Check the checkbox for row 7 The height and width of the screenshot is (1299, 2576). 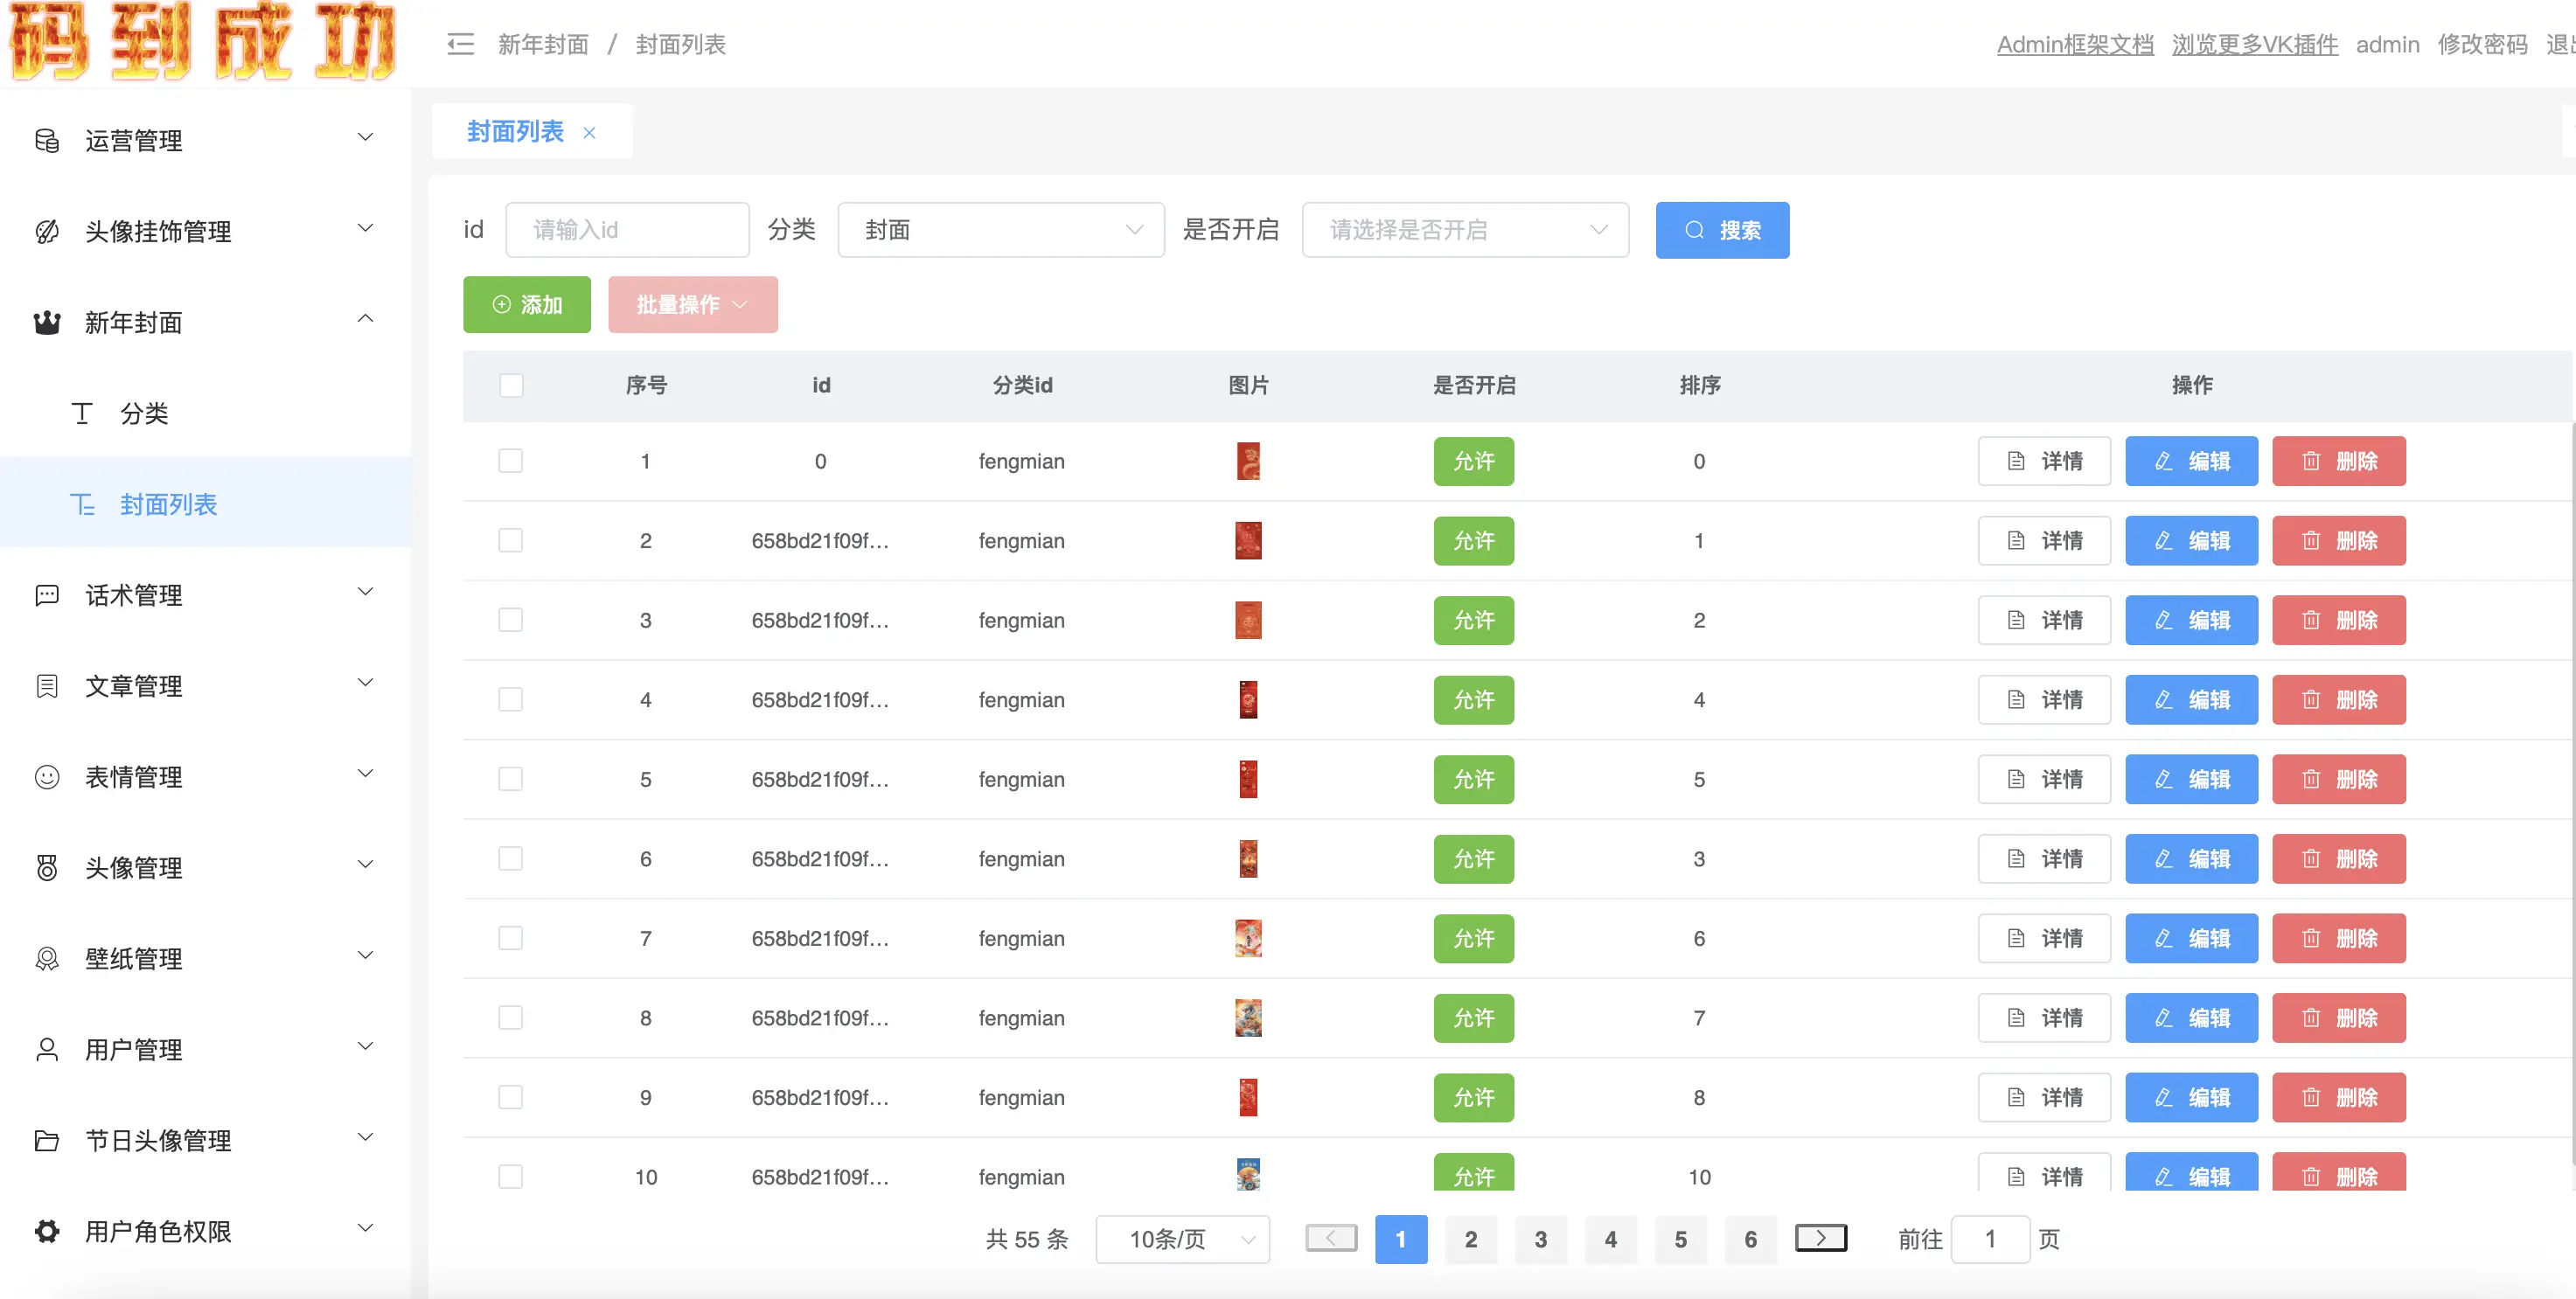click(511, 938)
